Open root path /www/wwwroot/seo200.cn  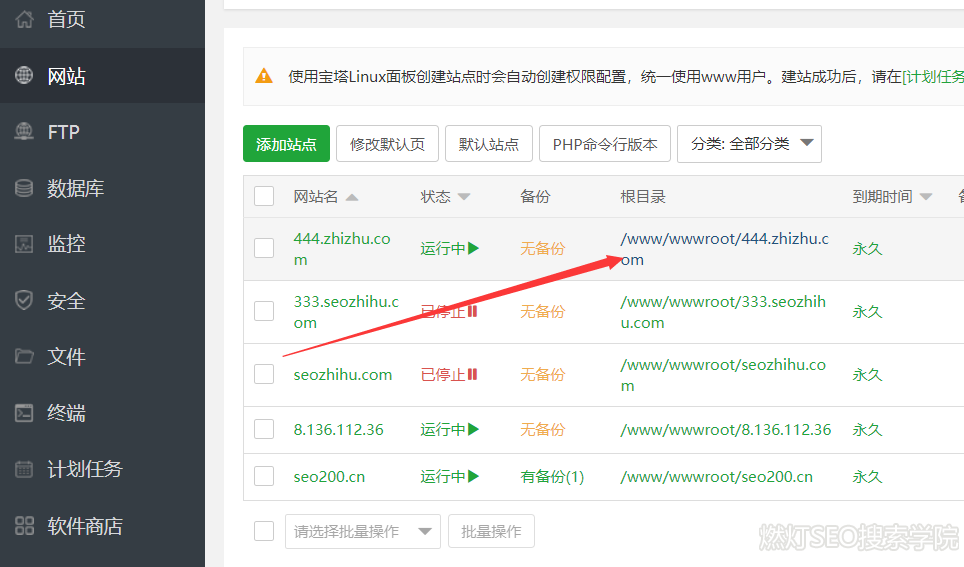click(716, 477)
